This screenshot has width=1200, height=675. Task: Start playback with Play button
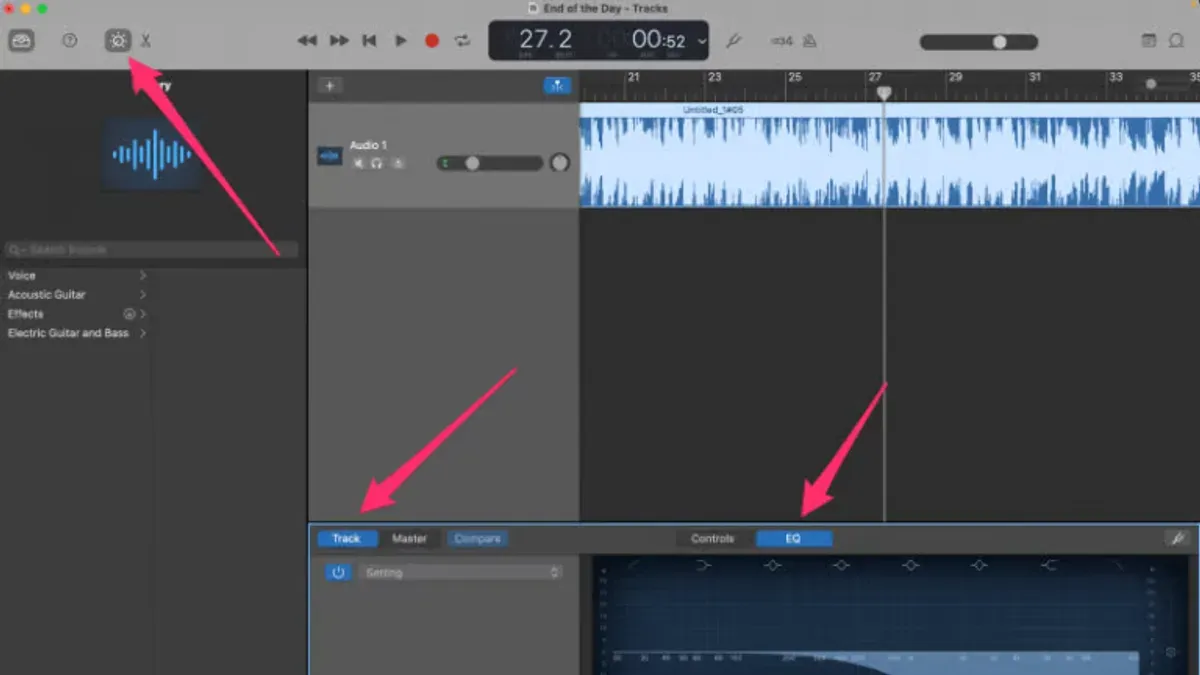point(401,41)
